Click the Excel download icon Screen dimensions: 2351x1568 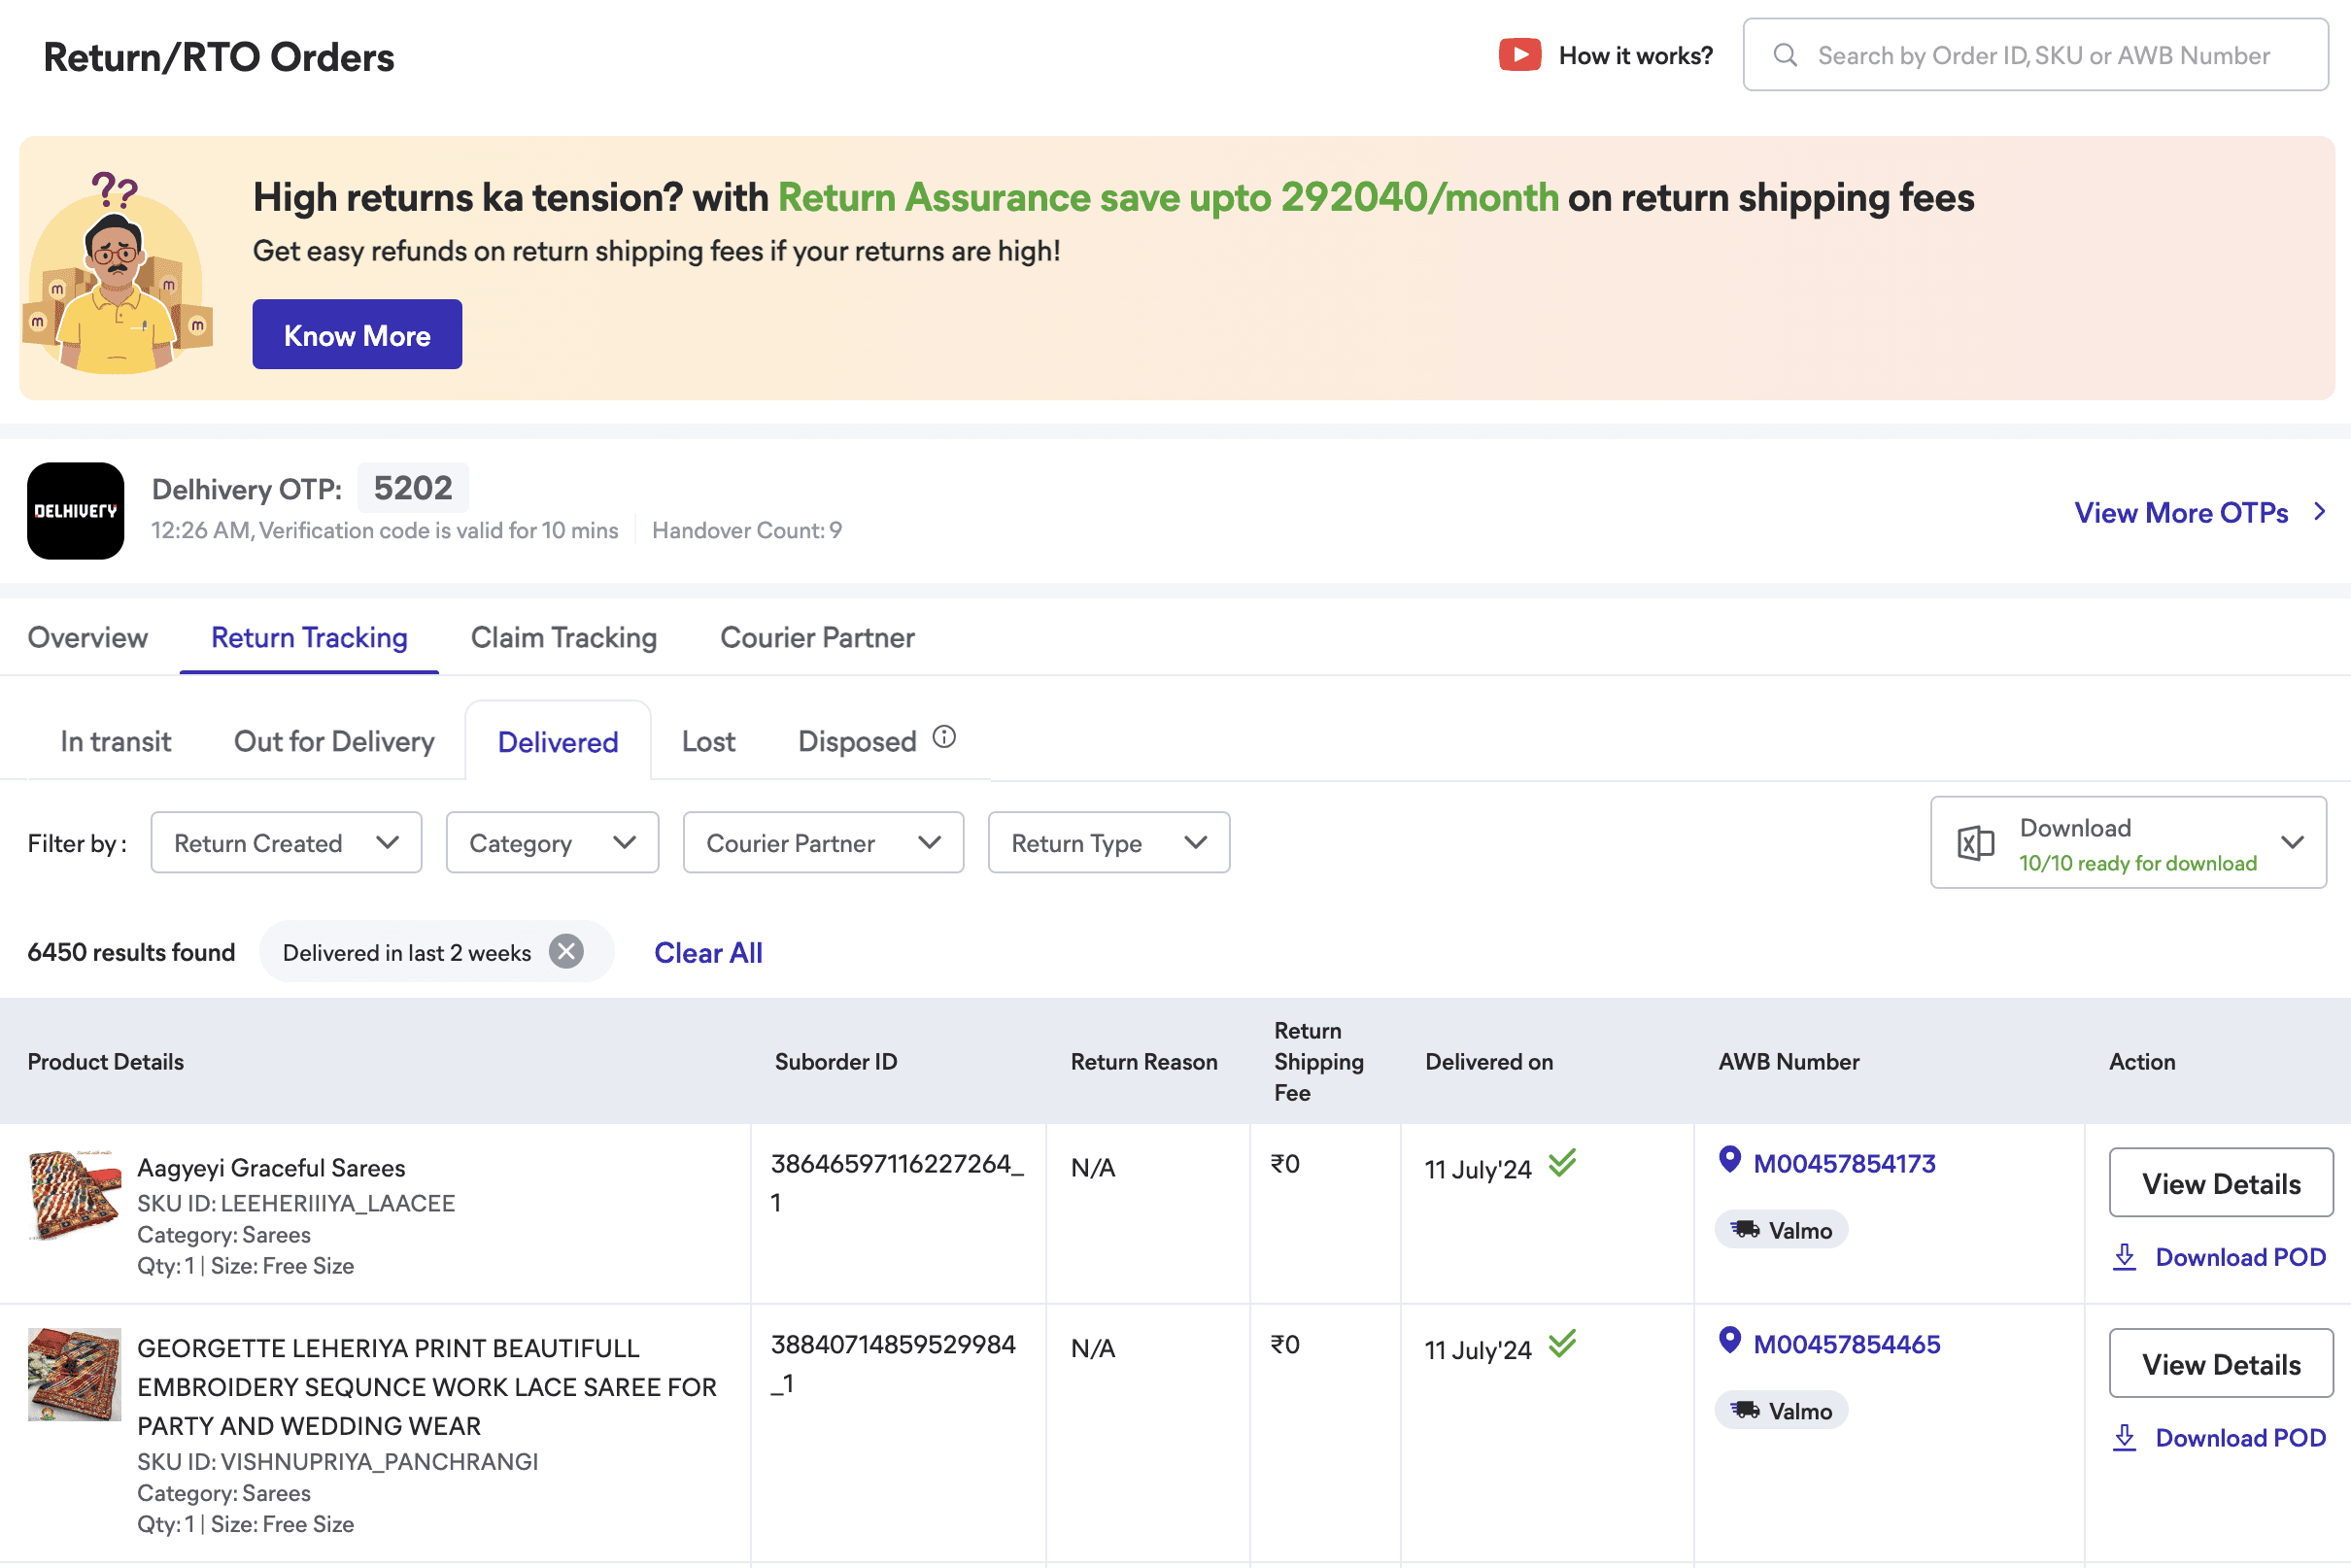(x=1975, y=843)
